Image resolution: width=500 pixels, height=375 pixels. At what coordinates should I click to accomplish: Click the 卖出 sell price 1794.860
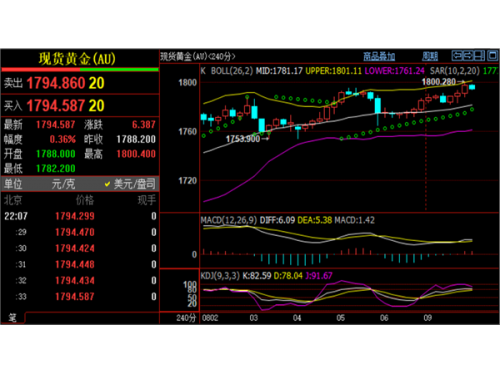56,83
